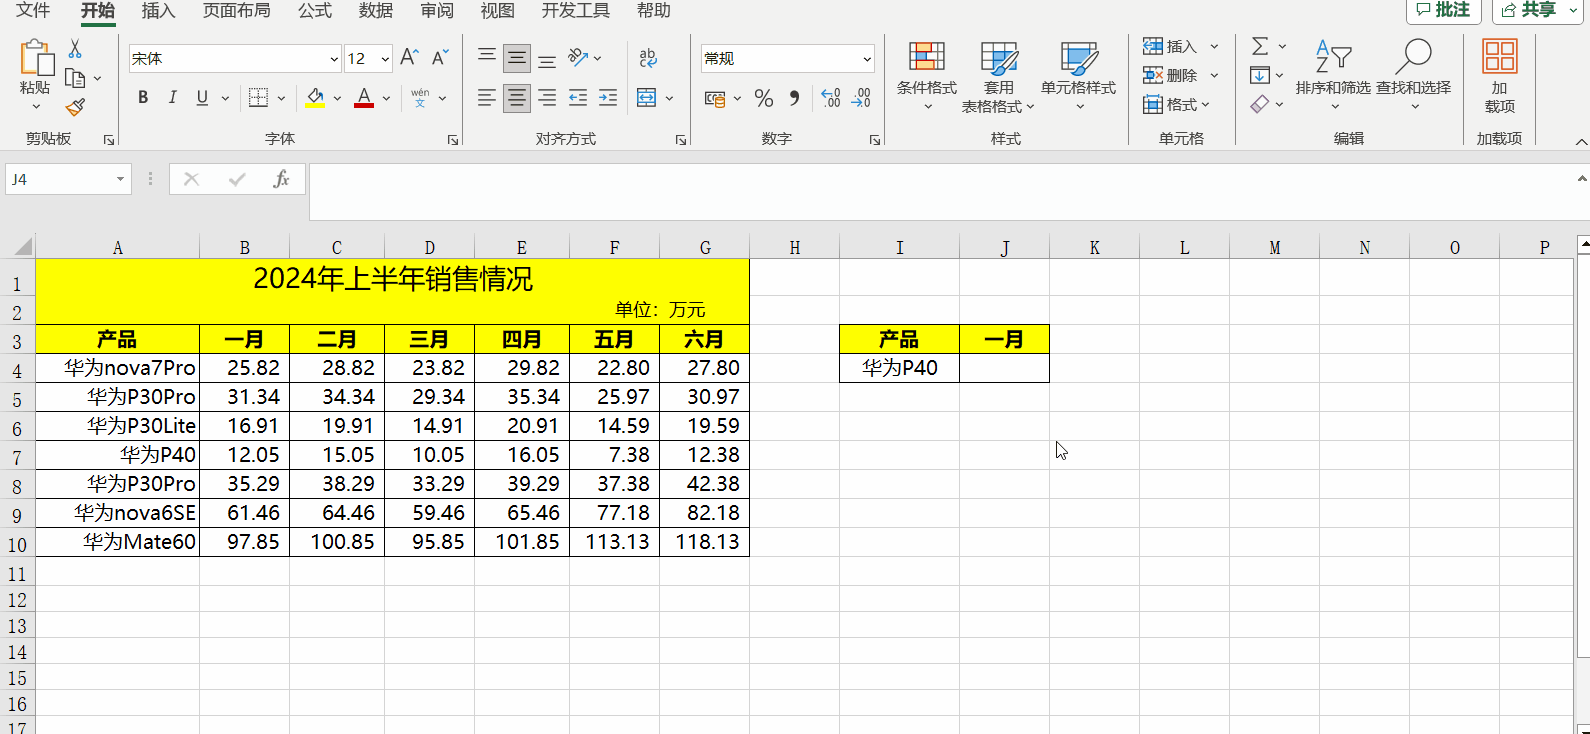Click the Find and Select magnifier icon
This screenshot has width=1590, height=734.
click(1413, 57)
